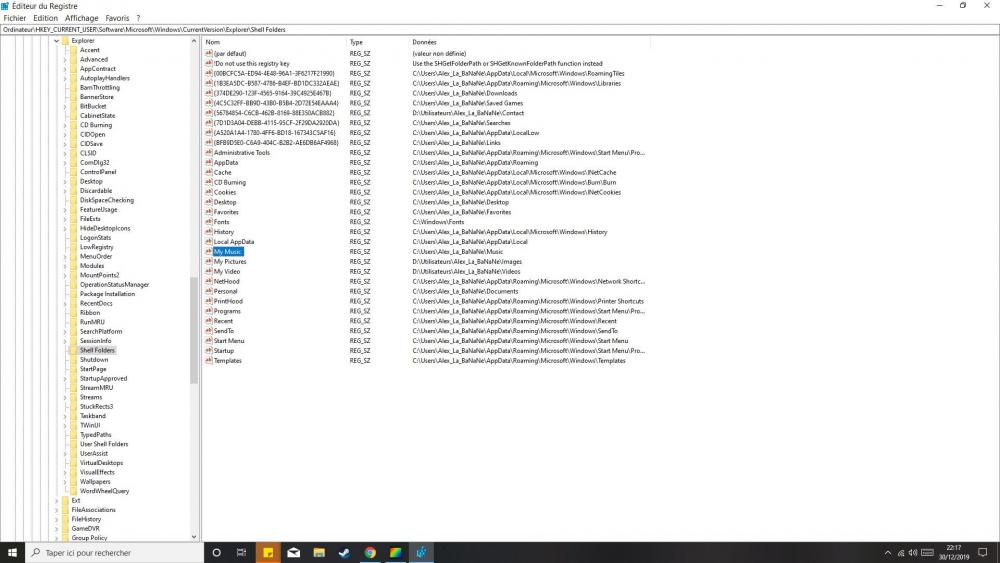This screenshot has width=1000, height=563.
Task: Open the Mail app on taskbar
Action: [293, 553]
